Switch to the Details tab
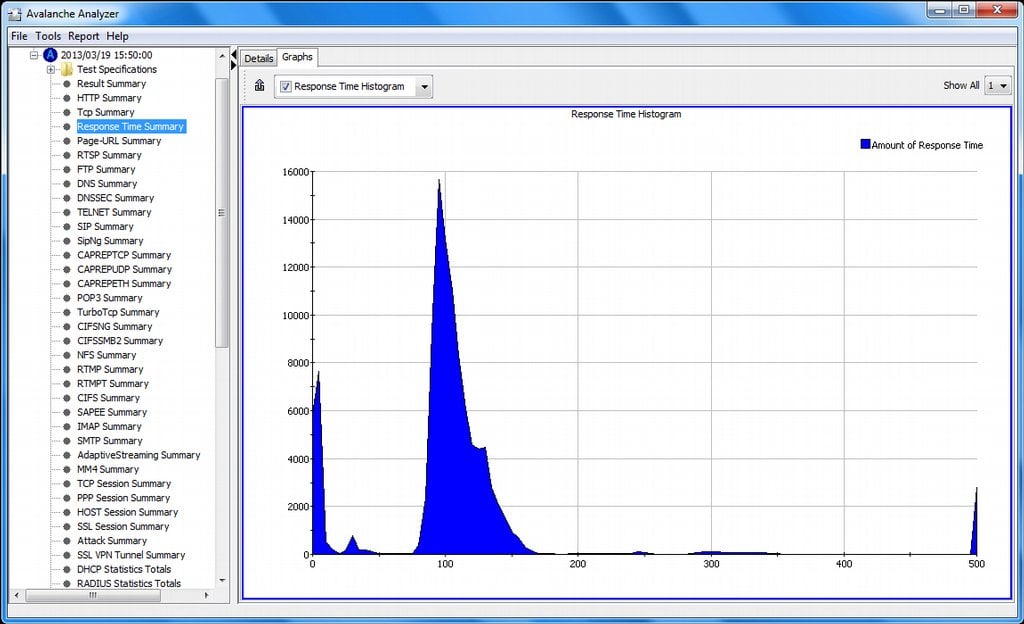The width and height of the screenshot is (1024, 624). pos(259,58)
